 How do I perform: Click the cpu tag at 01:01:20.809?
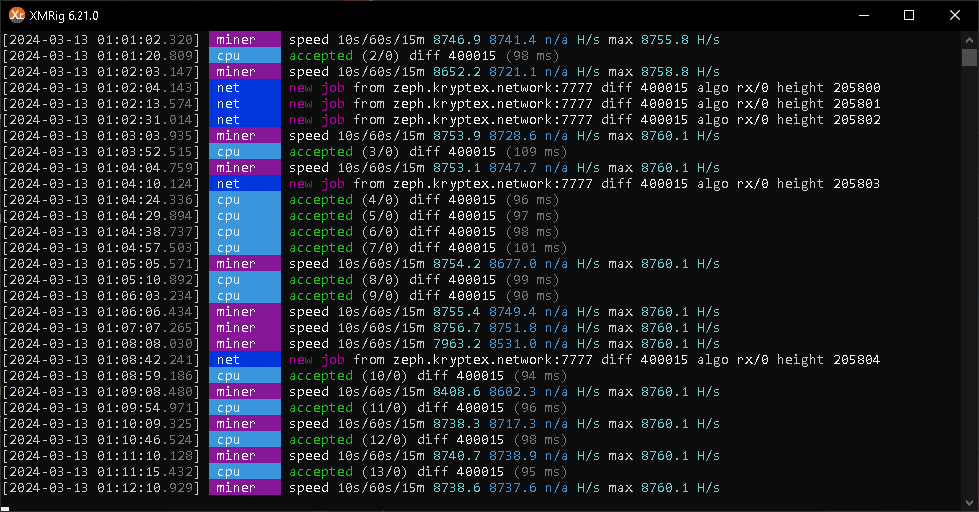tap(245, 56)
